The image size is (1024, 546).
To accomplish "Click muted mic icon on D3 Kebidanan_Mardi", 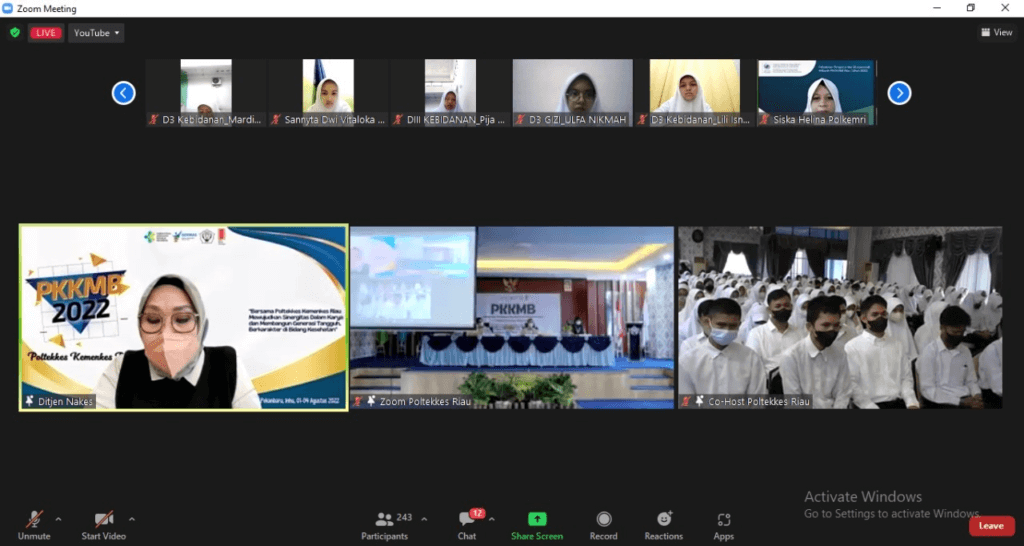I will (154, 120).
